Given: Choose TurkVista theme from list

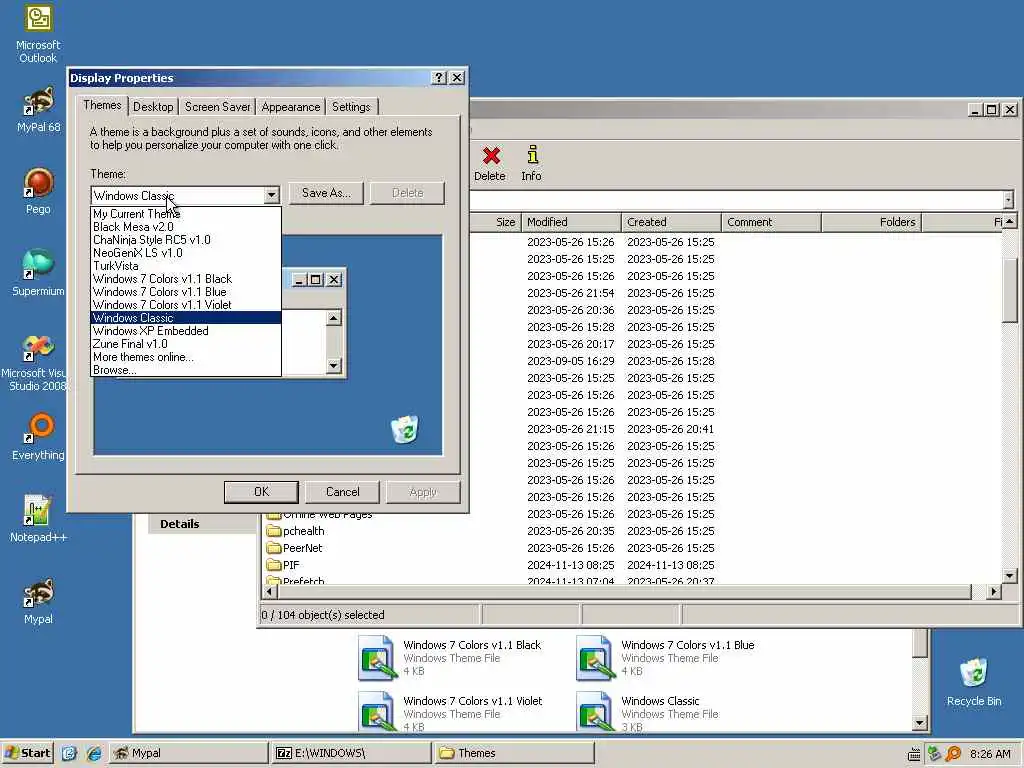Looking at the screenshot, I should [x=185, y=266].
